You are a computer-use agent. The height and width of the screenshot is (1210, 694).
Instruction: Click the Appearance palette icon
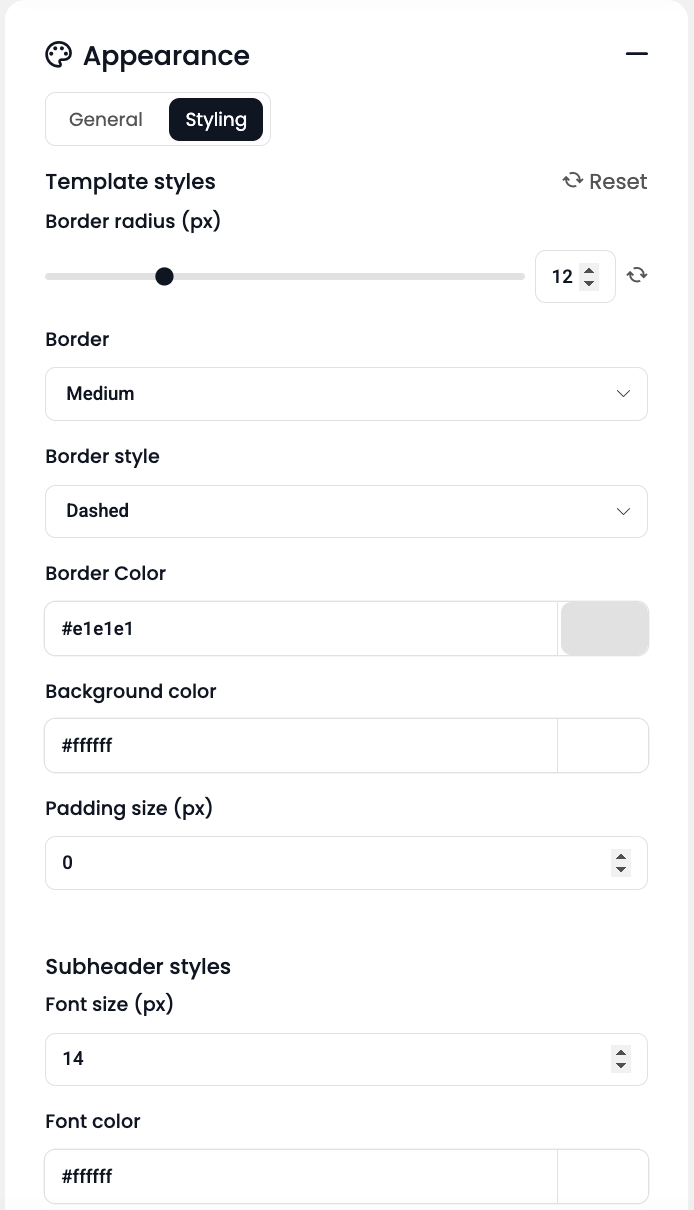59,55
